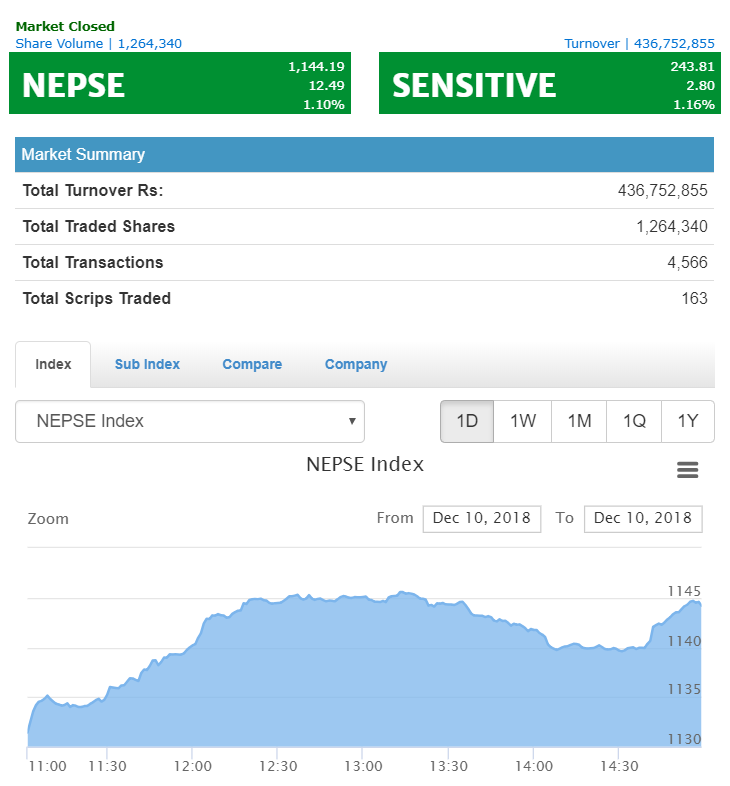
Task: Switch chart to 1M range
Action: pyautogui.click(x=579, y=421)
